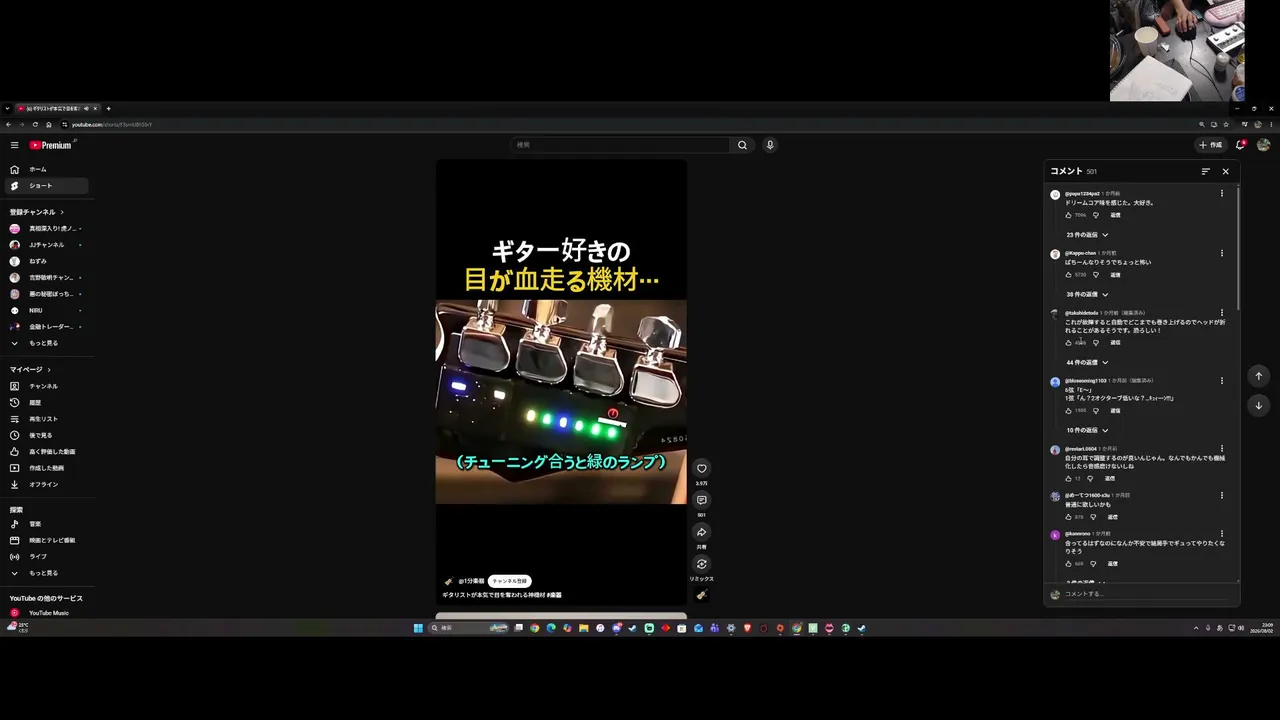Open options menu for ドリームコア comment

tap(1221, 194)
